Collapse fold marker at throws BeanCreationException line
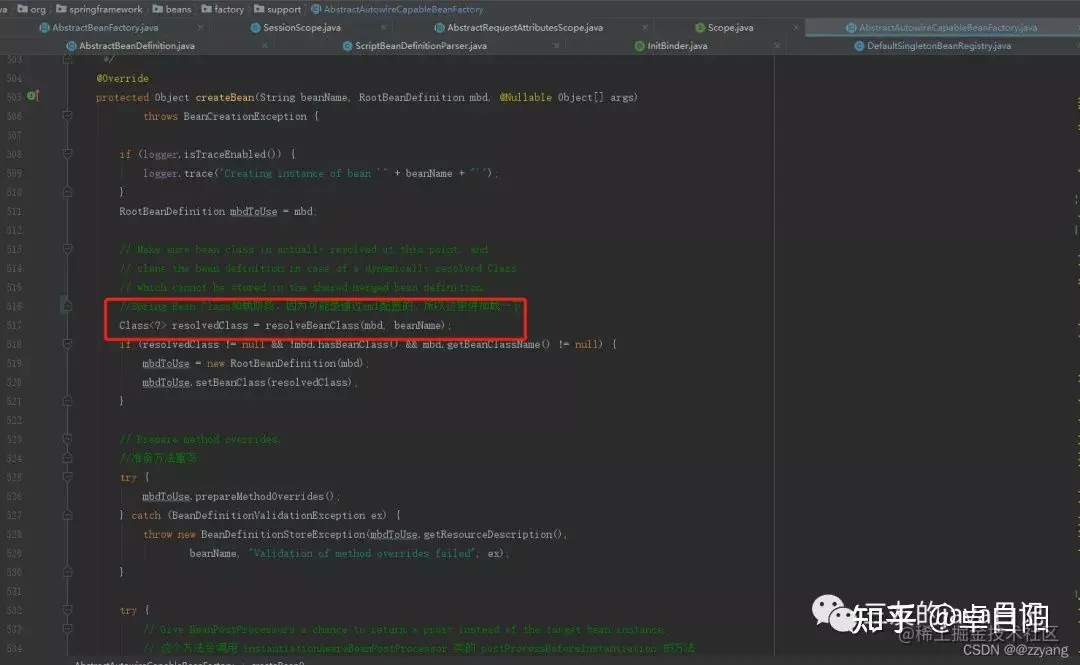Viewport: 1080px width, 665px height. [x=68, y=116]
